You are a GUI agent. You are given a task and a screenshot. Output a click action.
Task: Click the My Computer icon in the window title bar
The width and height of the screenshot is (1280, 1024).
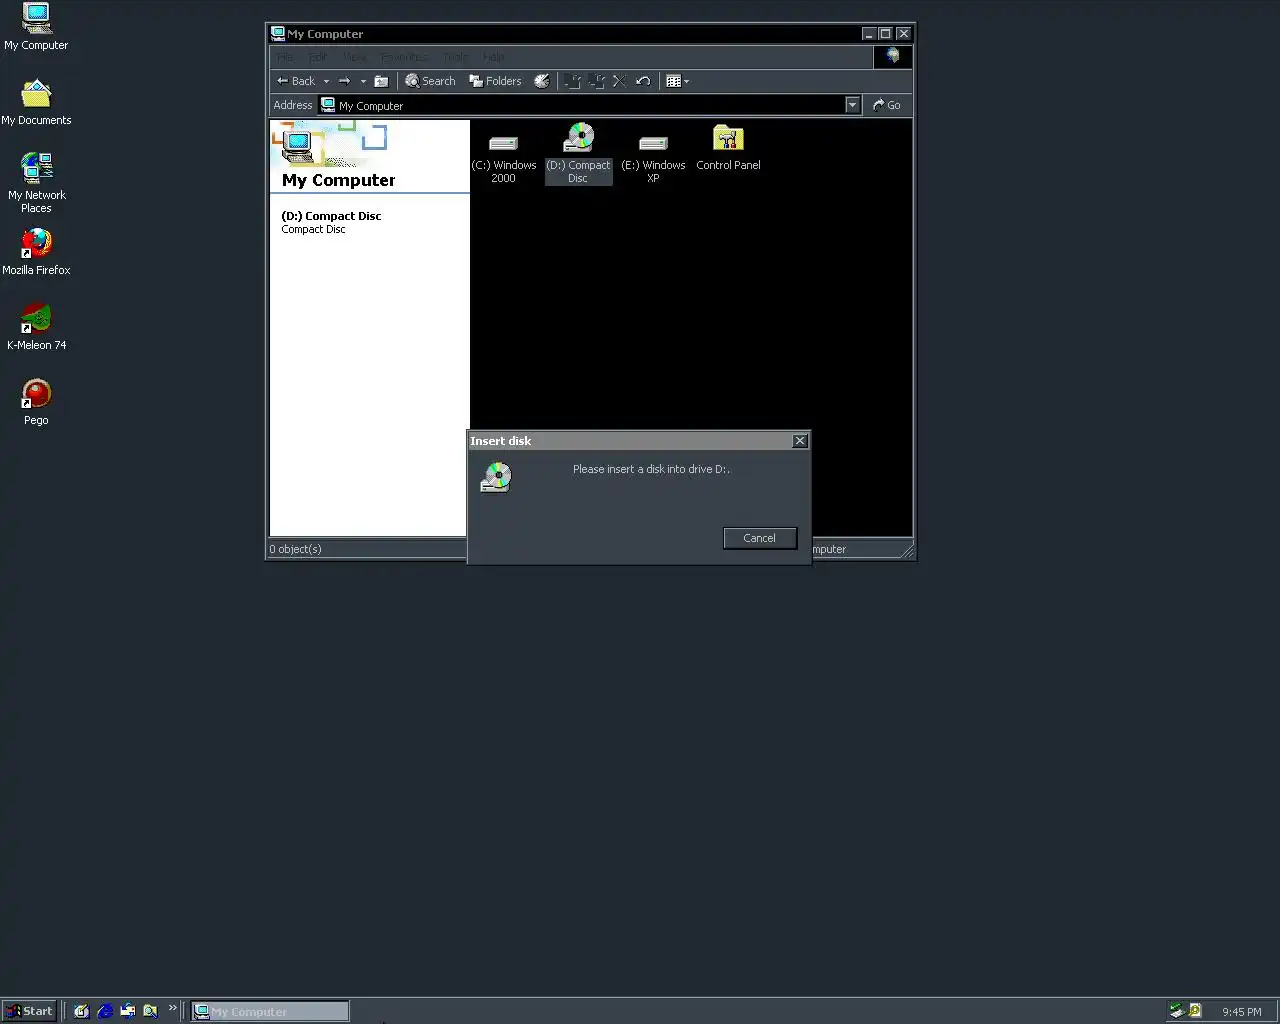(278, 33)
